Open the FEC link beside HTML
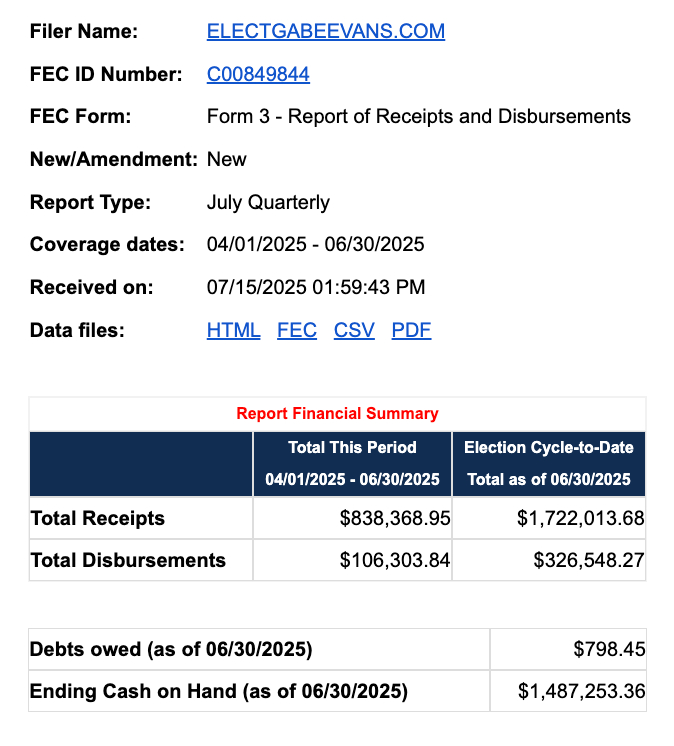 tap(297, 330)
